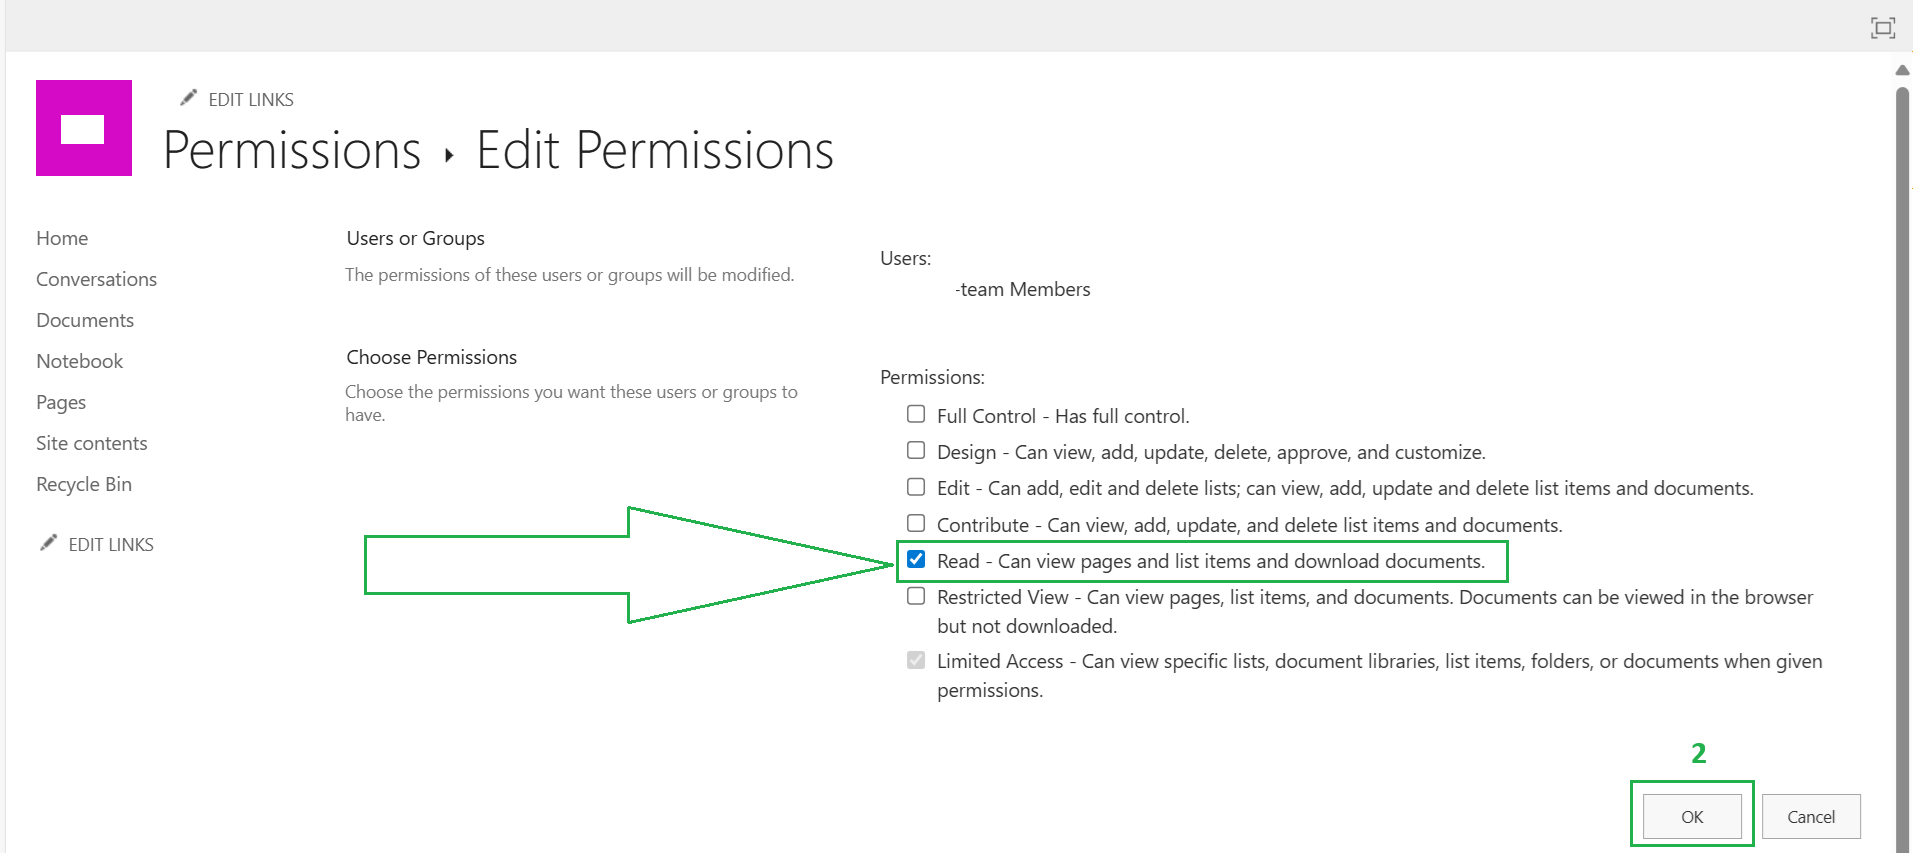Click the Permissions breadcrumb link
This screenshot has width=1913, height=853.
[x=292, y=151]
